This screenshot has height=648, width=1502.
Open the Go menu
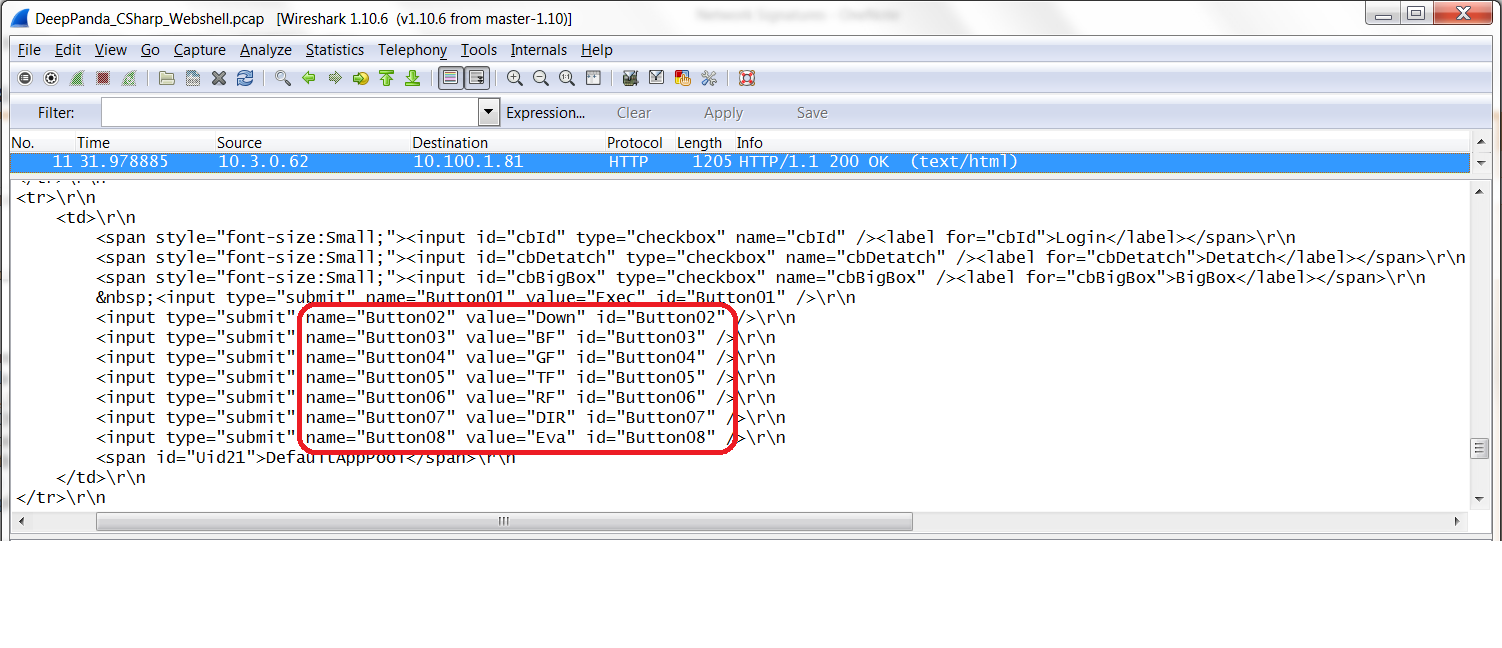[150, 50]
